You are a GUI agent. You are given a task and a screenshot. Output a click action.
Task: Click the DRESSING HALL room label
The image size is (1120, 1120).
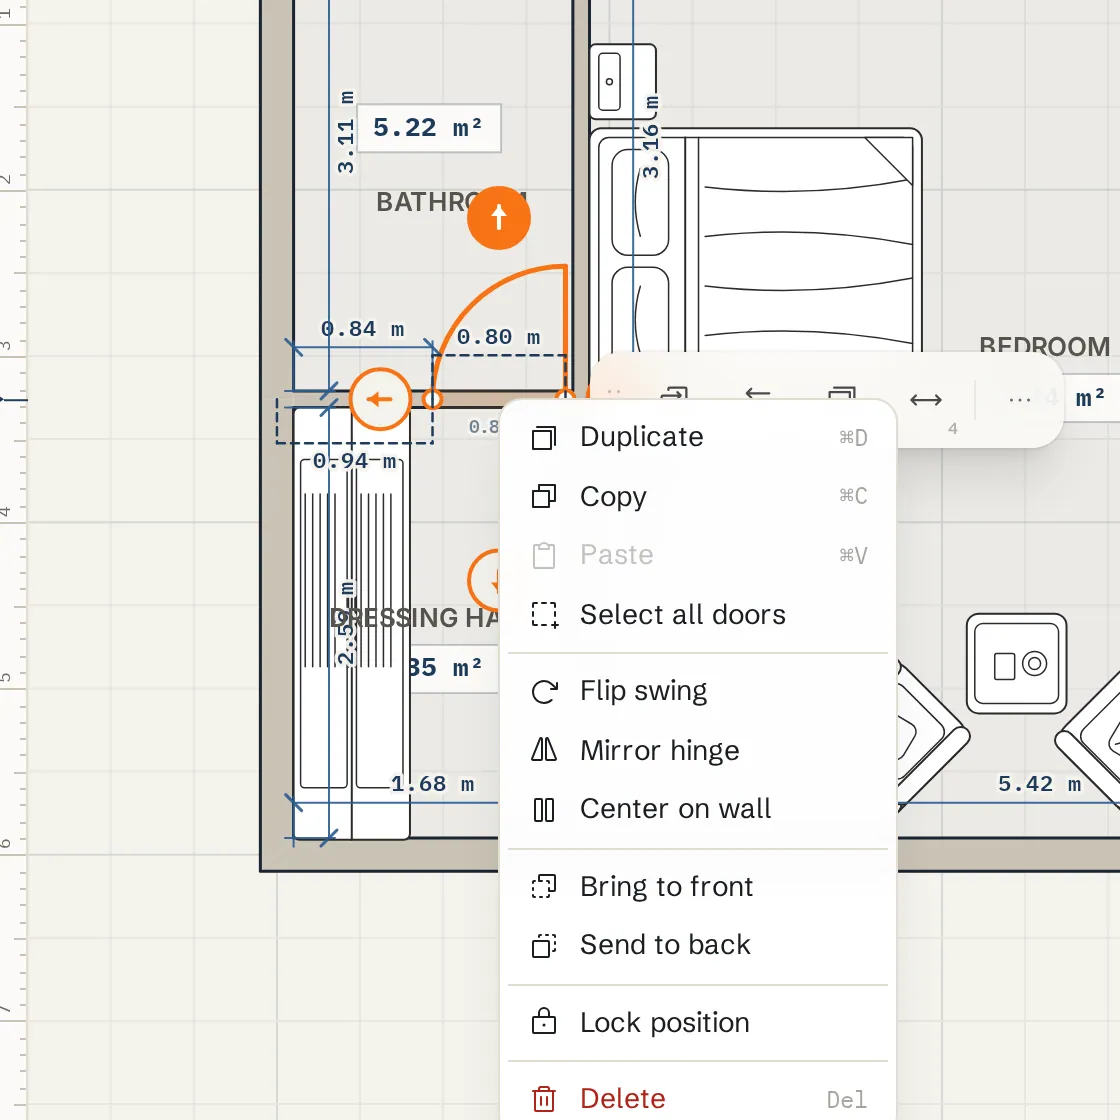pos(414,618)
